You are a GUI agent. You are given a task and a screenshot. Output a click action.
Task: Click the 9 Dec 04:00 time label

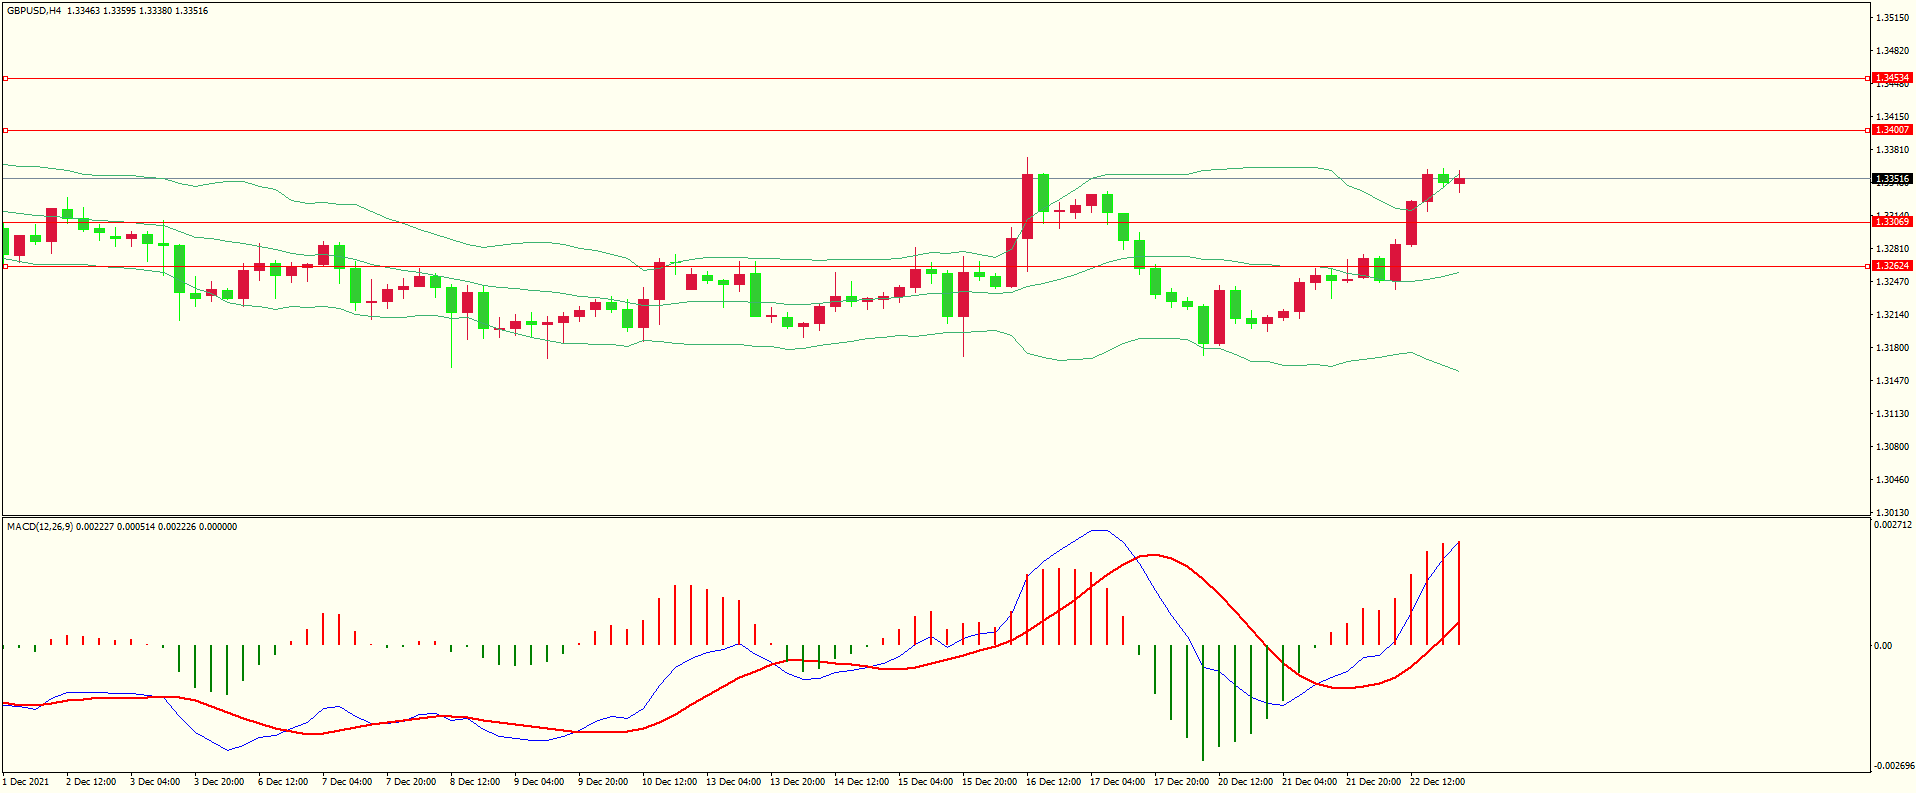click(x=539, y=782)
